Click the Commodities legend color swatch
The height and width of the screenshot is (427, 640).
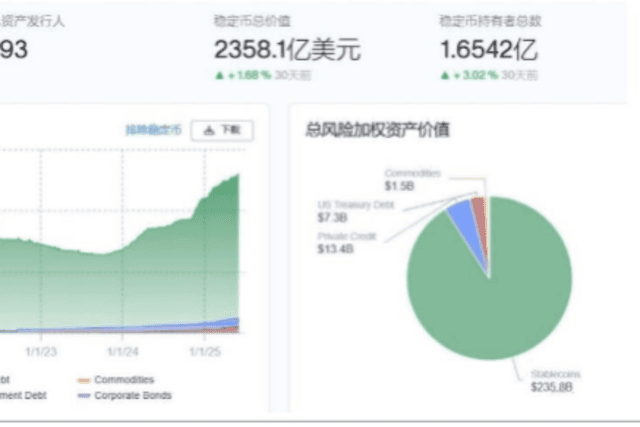click(x=84, y=380)
